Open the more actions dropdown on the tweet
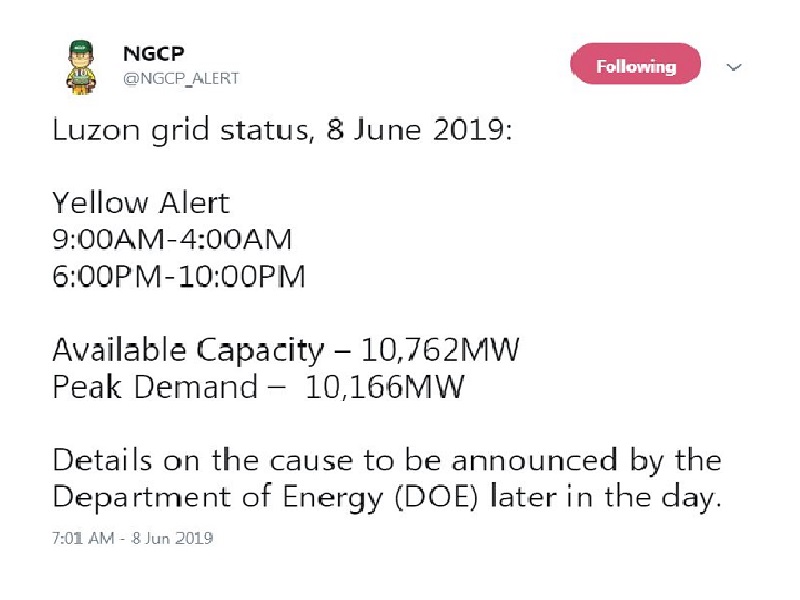The width and height of the screenshot is (800, 600). click(735, 66)
